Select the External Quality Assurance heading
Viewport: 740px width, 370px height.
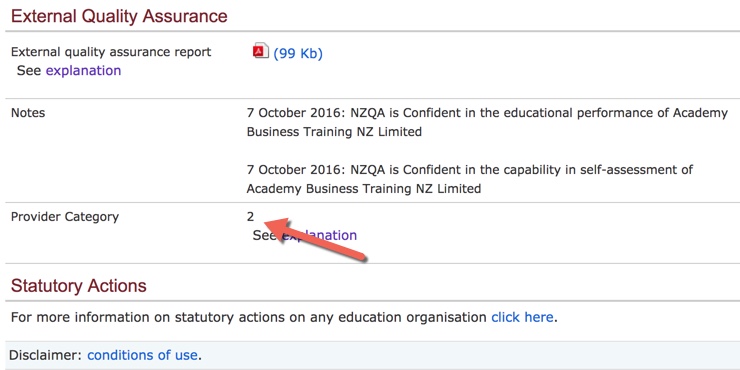point(119,16)
